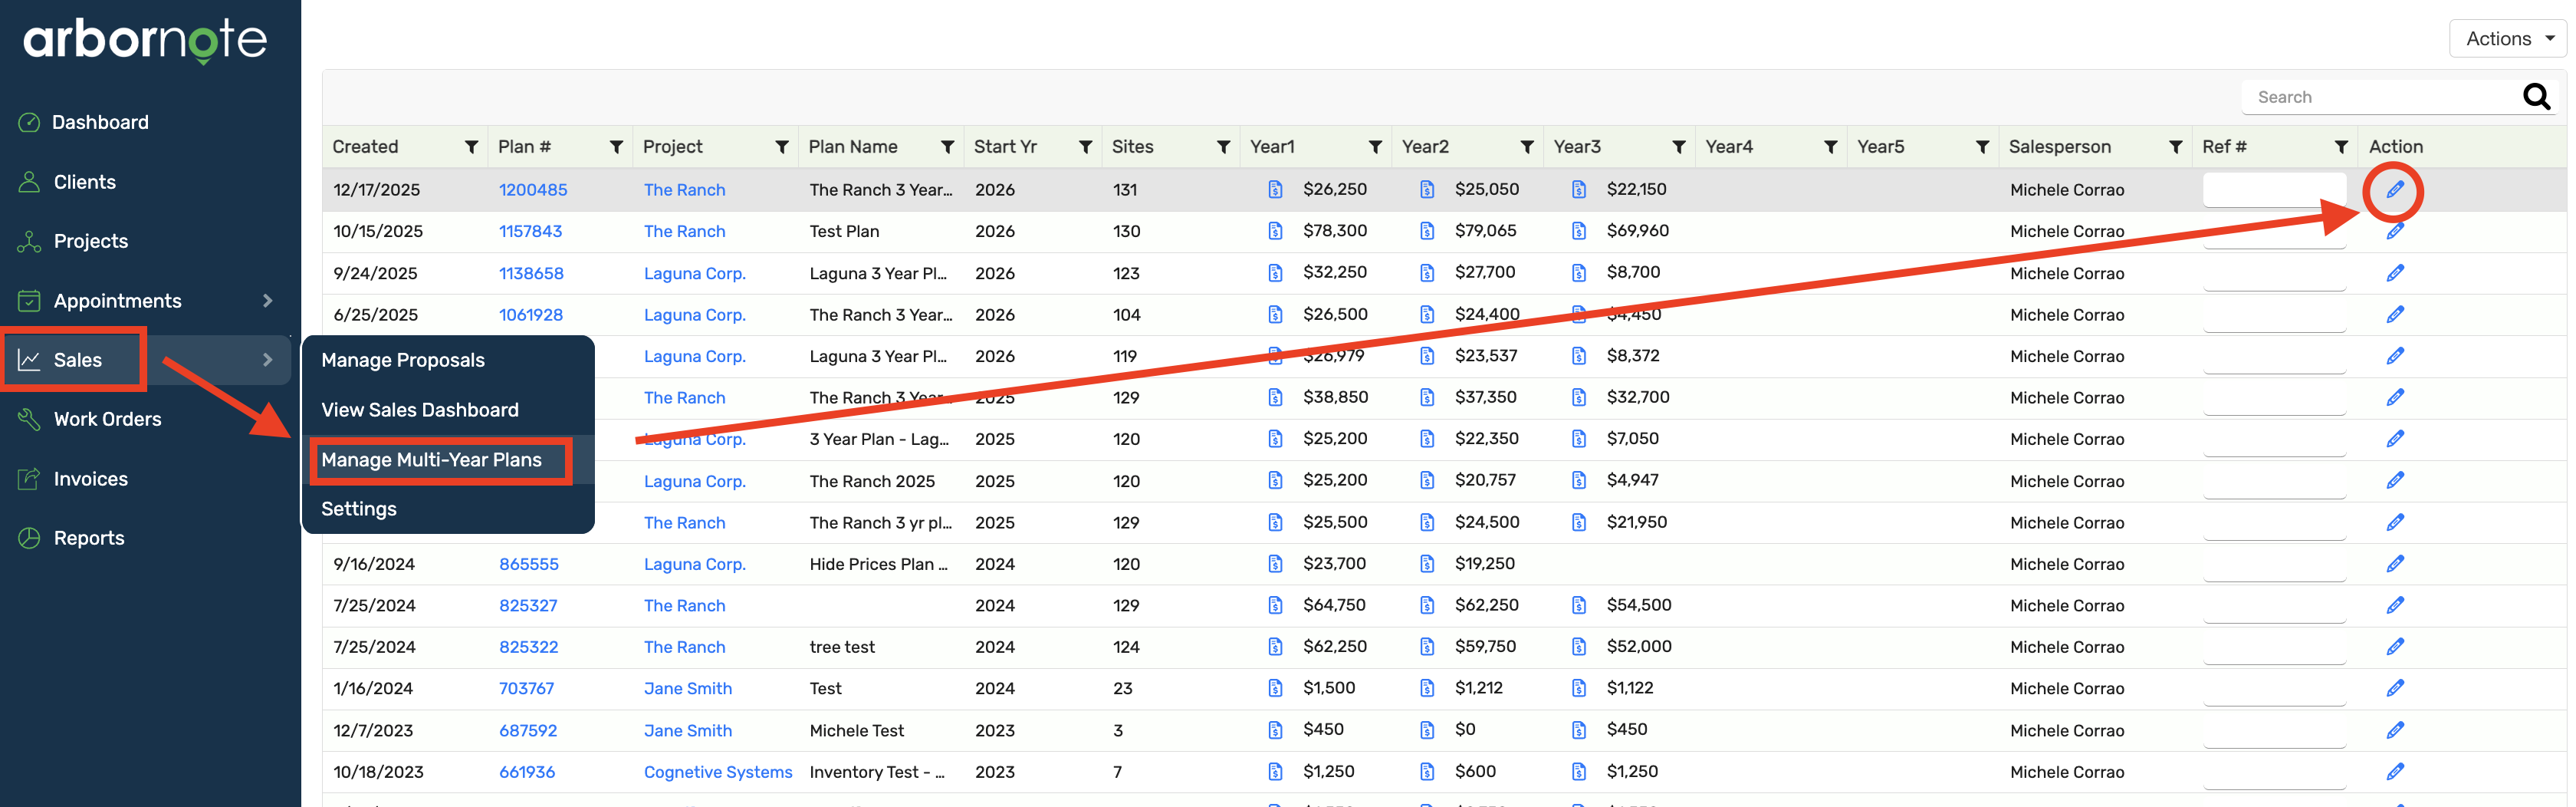Click Ref # field for plan 1200485

2273,190
